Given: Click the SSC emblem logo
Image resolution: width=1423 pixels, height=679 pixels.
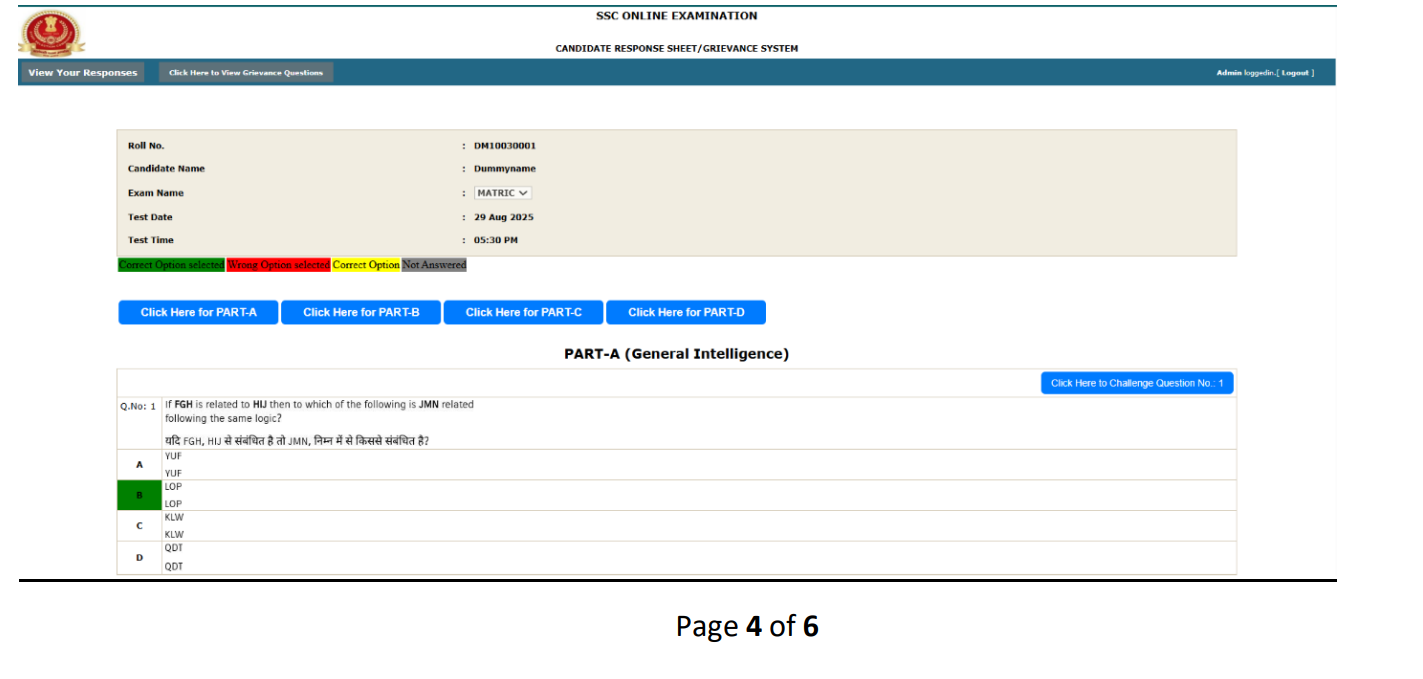Looking at the screenshot, I should tap(51, 34).
